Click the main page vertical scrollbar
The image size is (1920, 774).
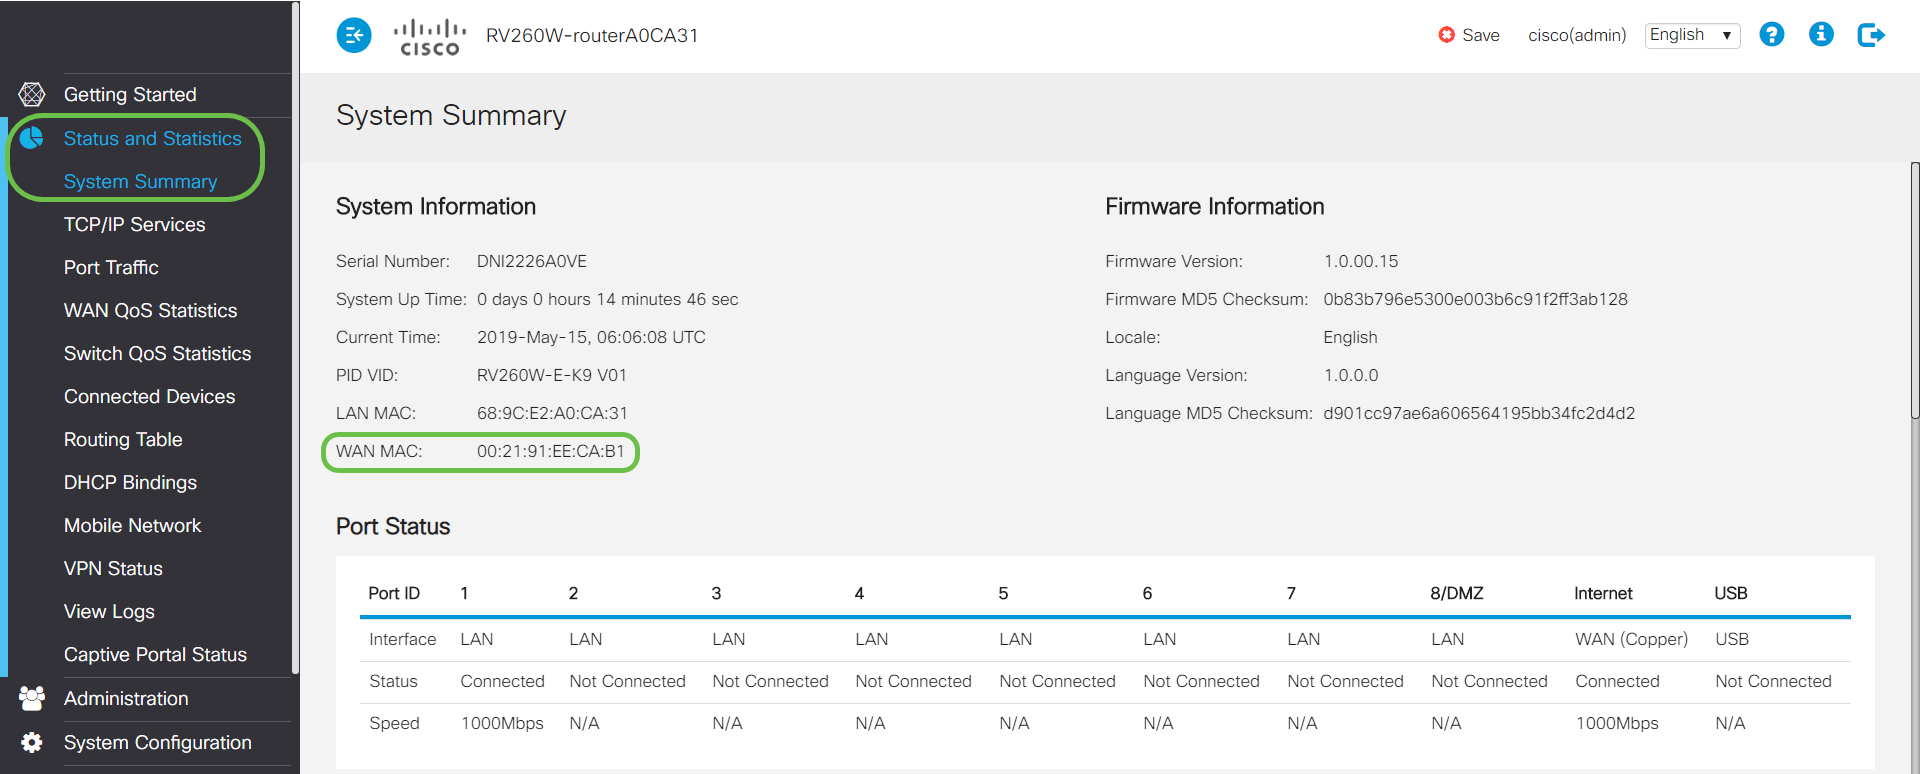click(1914, 290)
